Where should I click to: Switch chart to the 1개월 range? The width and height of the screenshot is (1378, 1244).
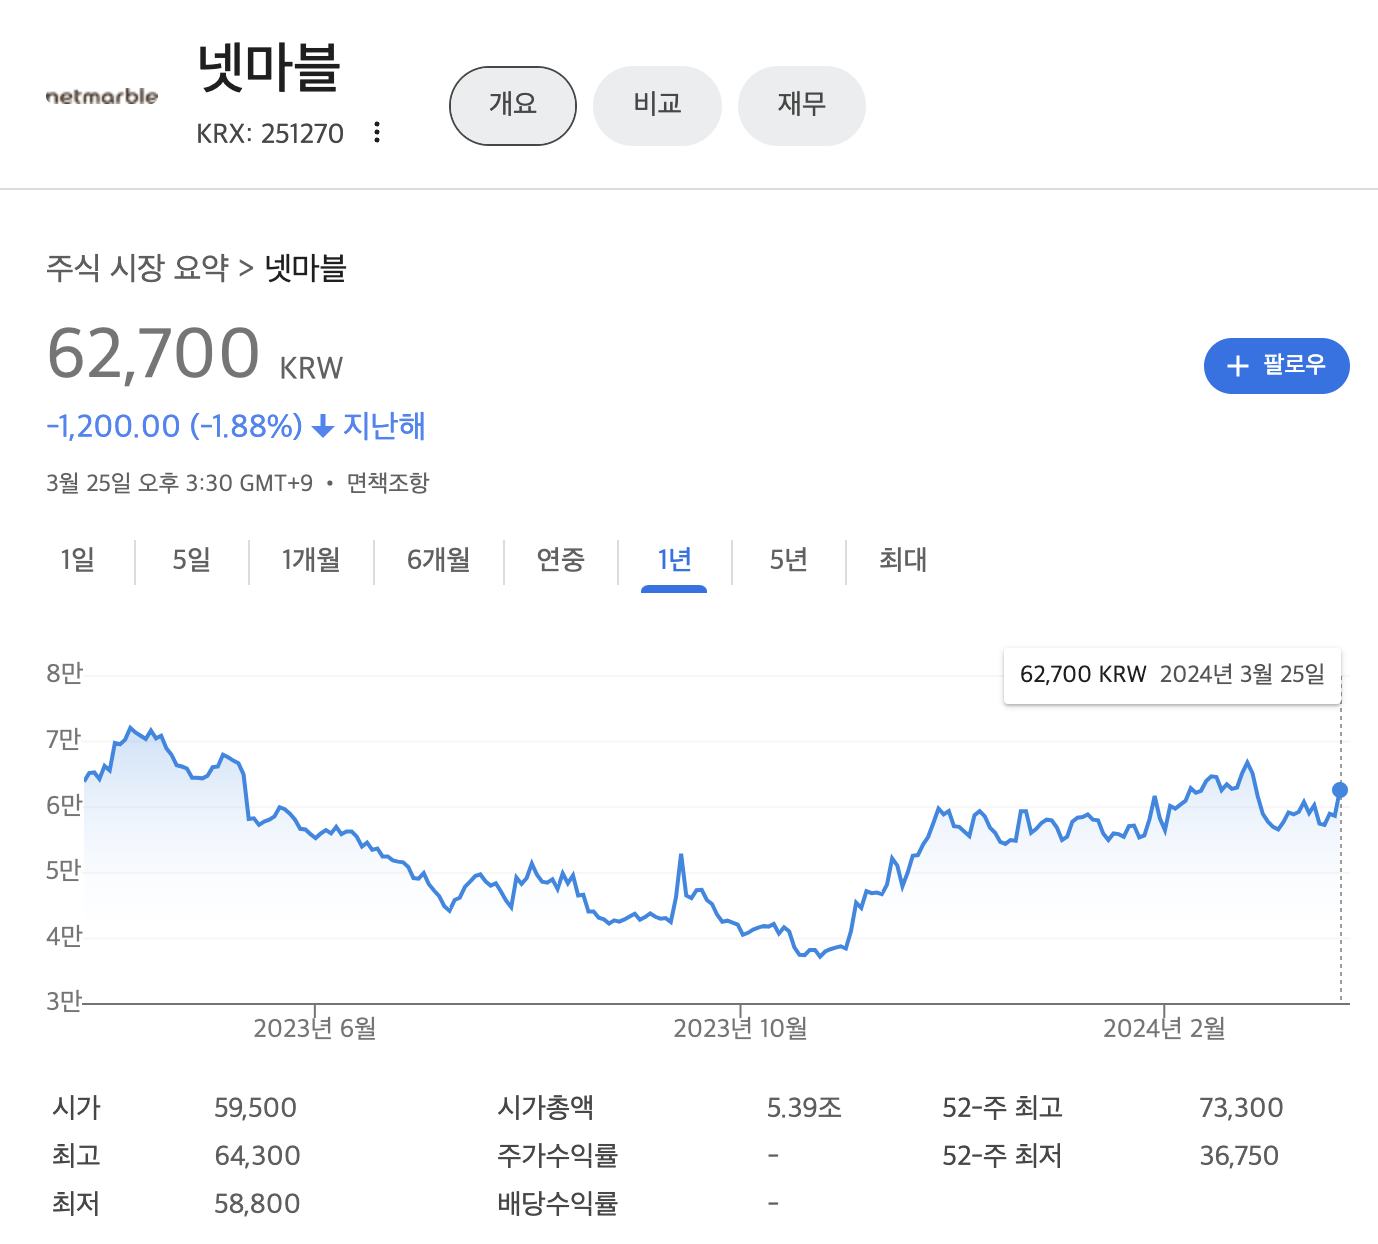pyautogui.click(x=311, y=560)
